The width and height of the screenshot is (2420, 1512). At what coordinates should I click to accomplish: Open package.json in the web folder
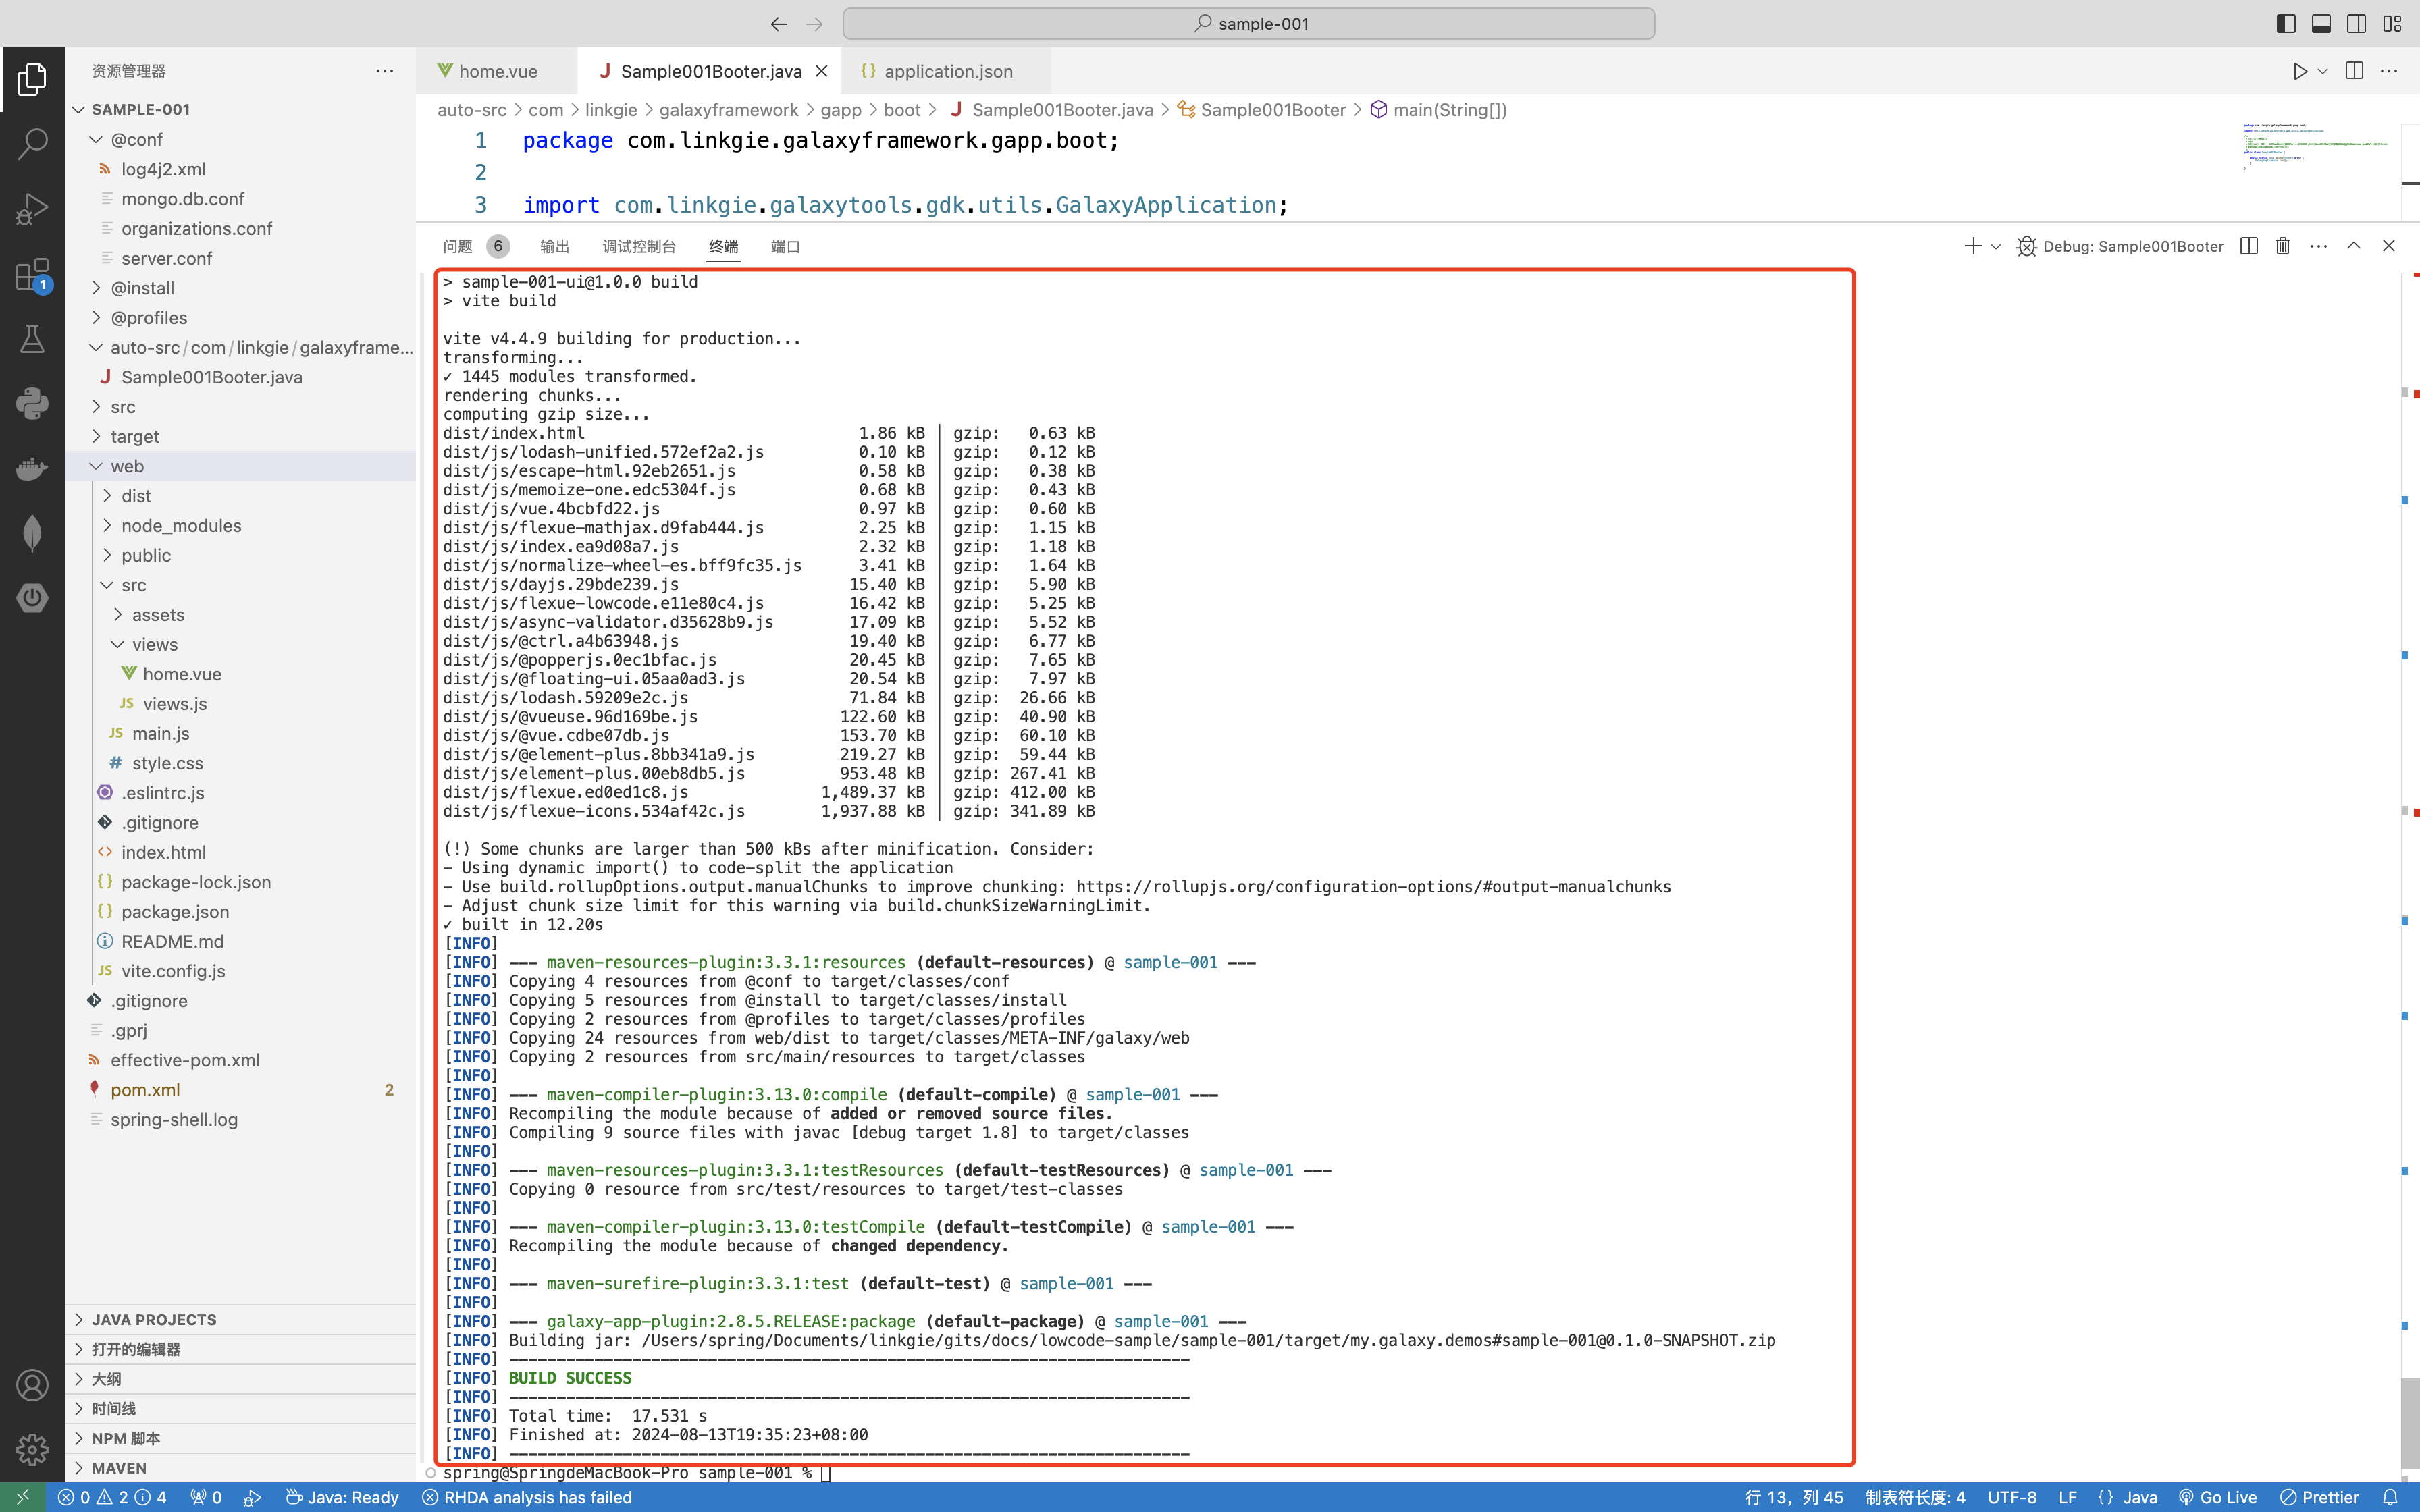point(240,912)
